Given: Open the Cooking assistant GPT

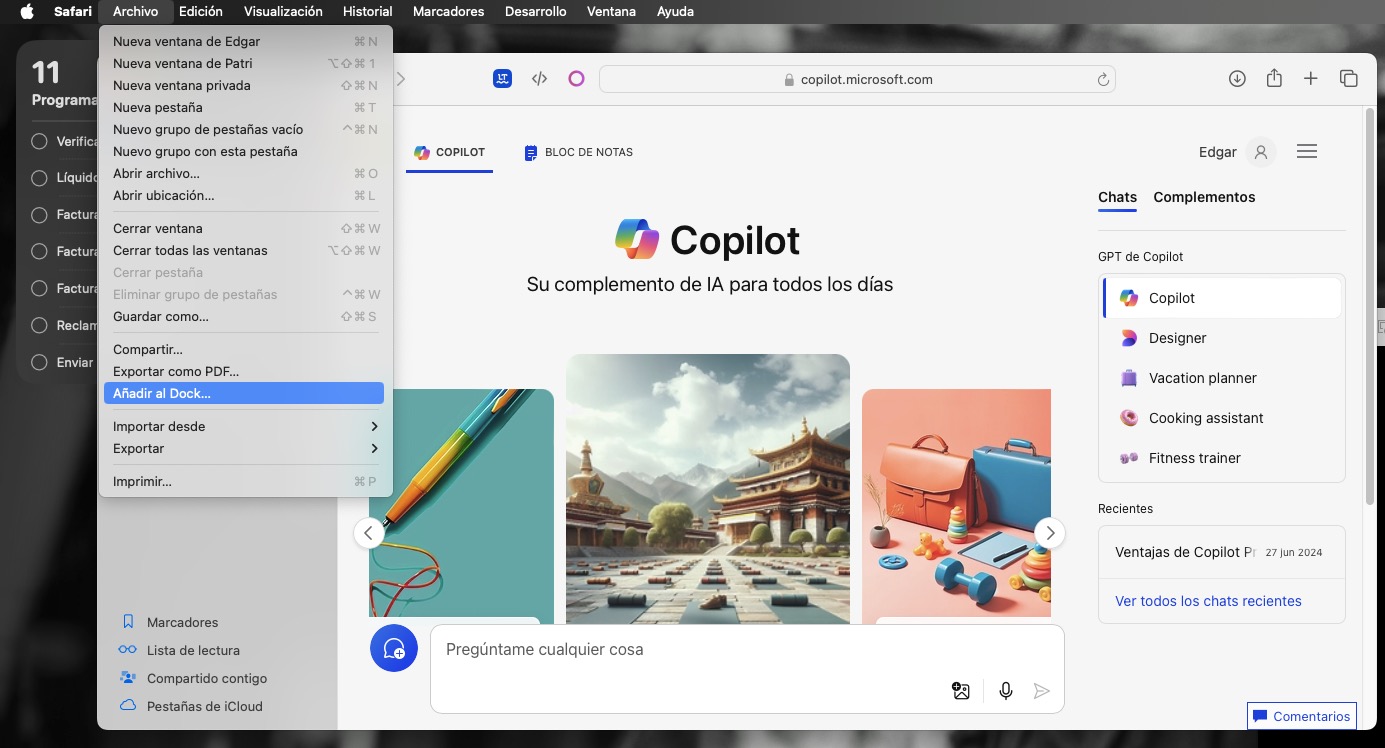Looking at the screenshot, I should (x=1204, y=418).
